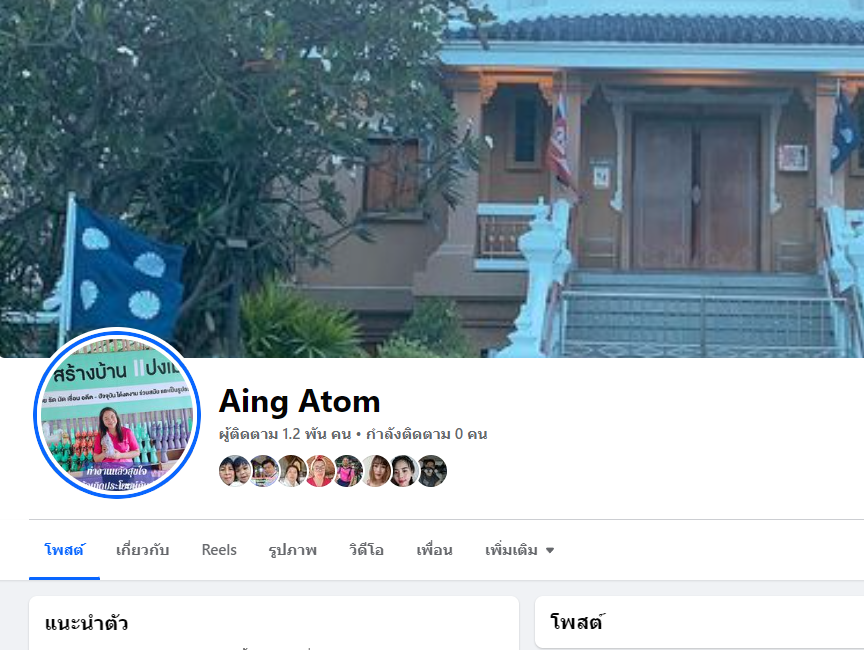Click the first friend avatar with two people

(235, 471)
